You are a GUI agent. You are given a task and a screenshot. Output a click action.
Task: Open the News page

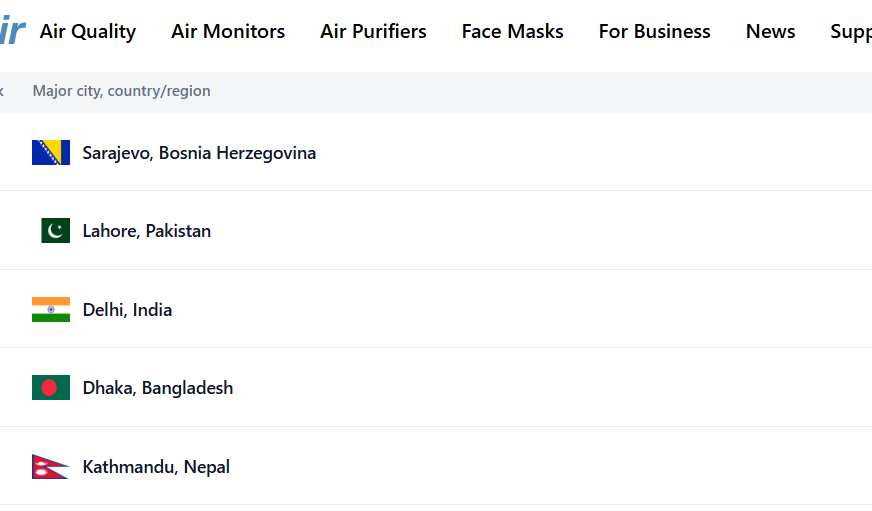[770, 31]
